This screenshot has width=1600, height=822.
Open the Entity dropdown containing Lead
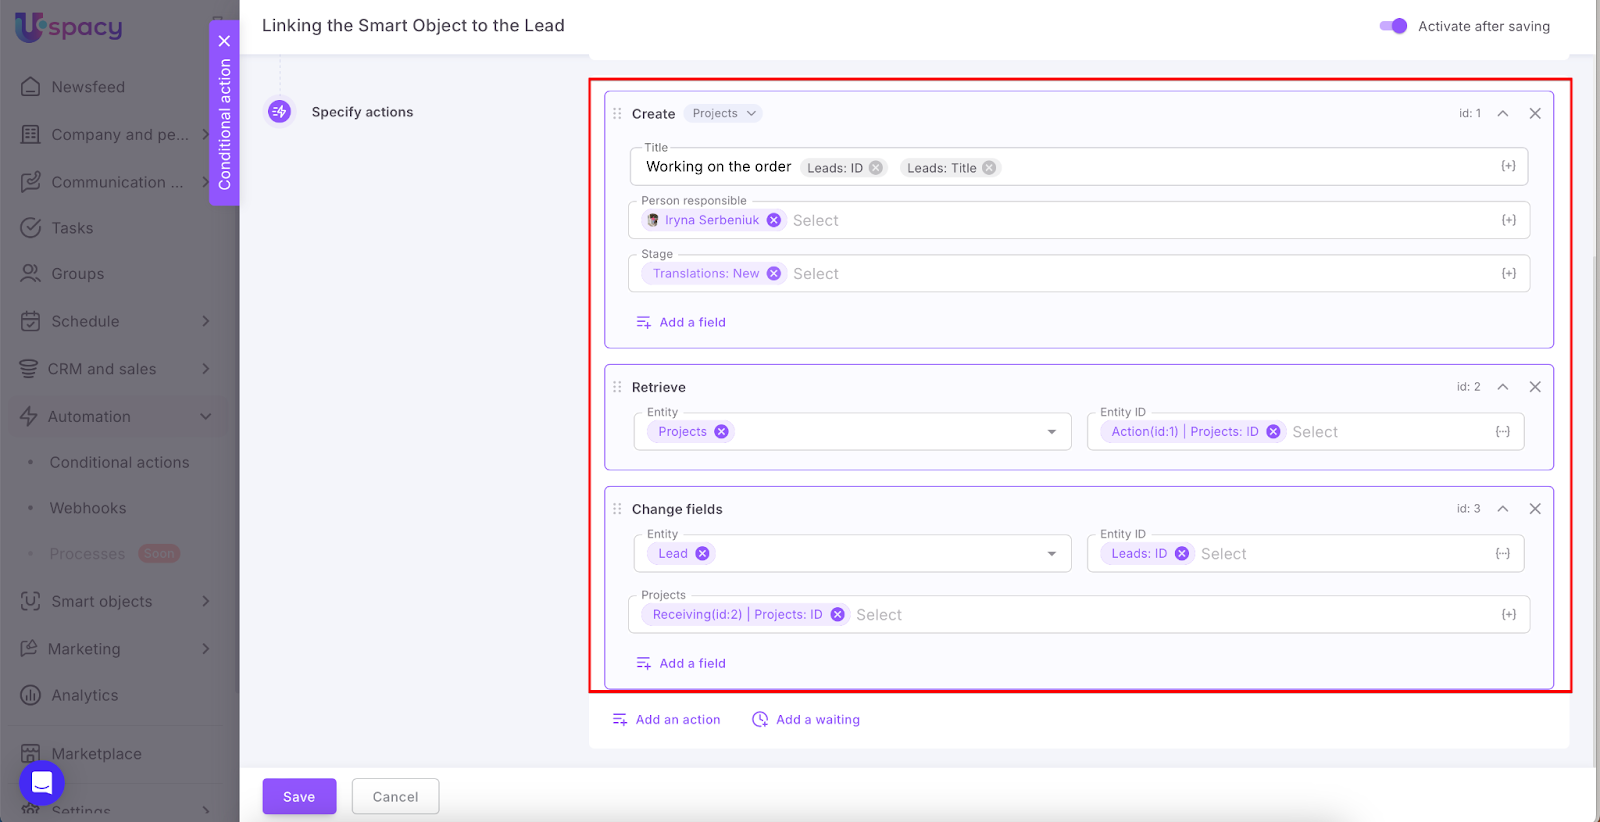coord(1051,554)
